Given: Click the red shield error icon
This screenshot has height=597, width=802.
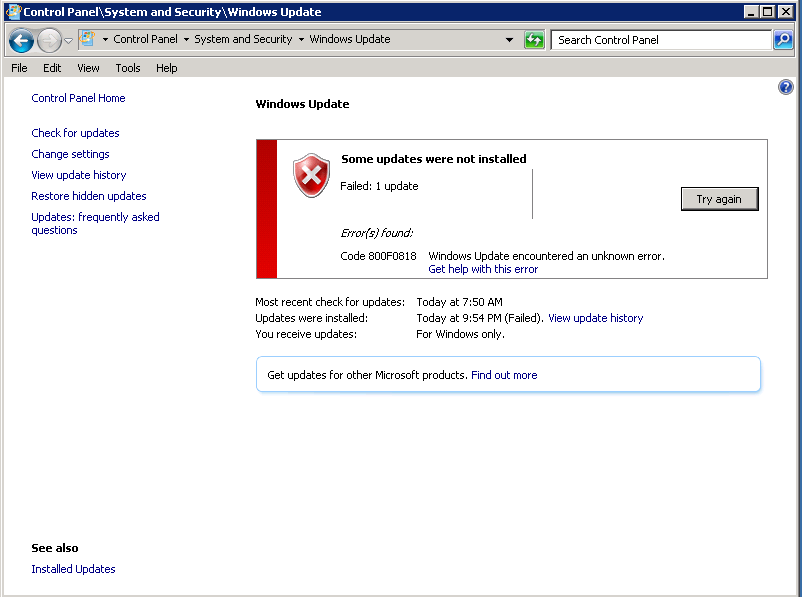Looking at the screenshot, I should coord(311,175).
